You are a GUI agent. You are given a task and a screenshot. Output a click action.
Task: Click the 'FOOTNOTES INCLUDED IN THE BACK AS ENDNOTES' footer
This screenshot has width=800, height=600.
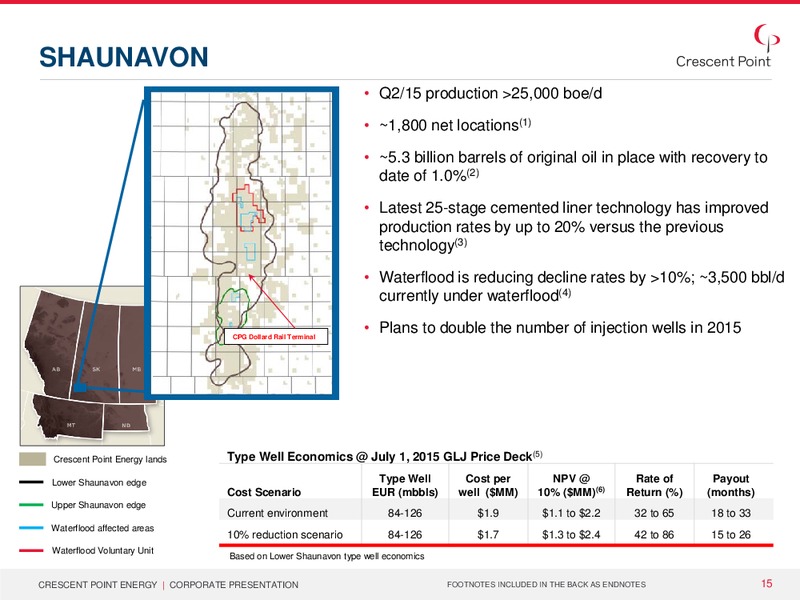(546, 585)
